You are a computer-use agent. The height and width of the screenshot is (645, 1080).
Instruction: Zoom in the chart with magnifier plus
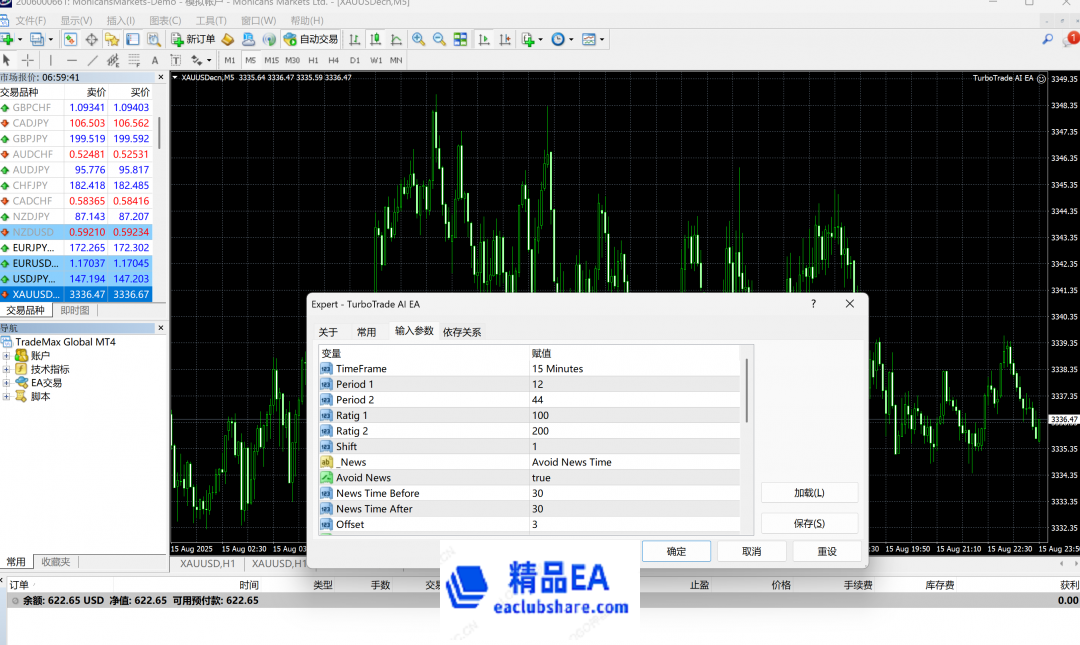coord(418,39)
